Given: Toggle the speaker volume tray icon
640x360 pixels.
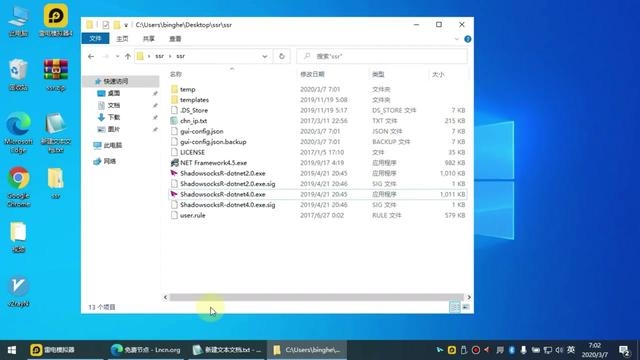Looking at the screenshot, I should (559, 350).
